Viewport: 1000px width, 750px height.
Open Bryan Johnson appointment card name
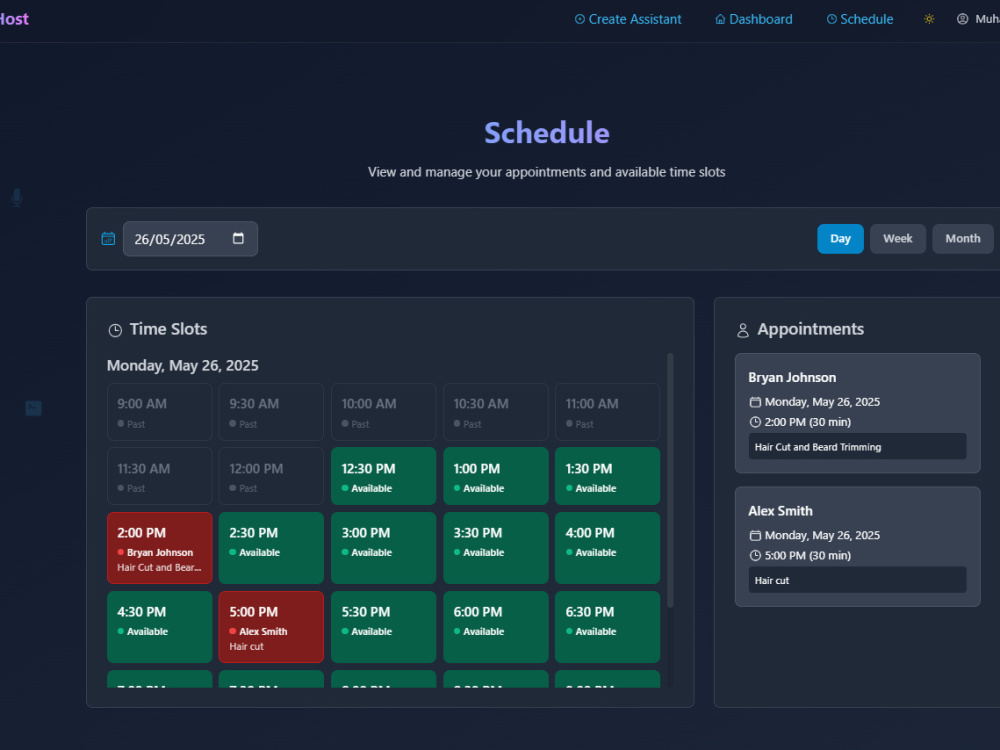point(791,378)
